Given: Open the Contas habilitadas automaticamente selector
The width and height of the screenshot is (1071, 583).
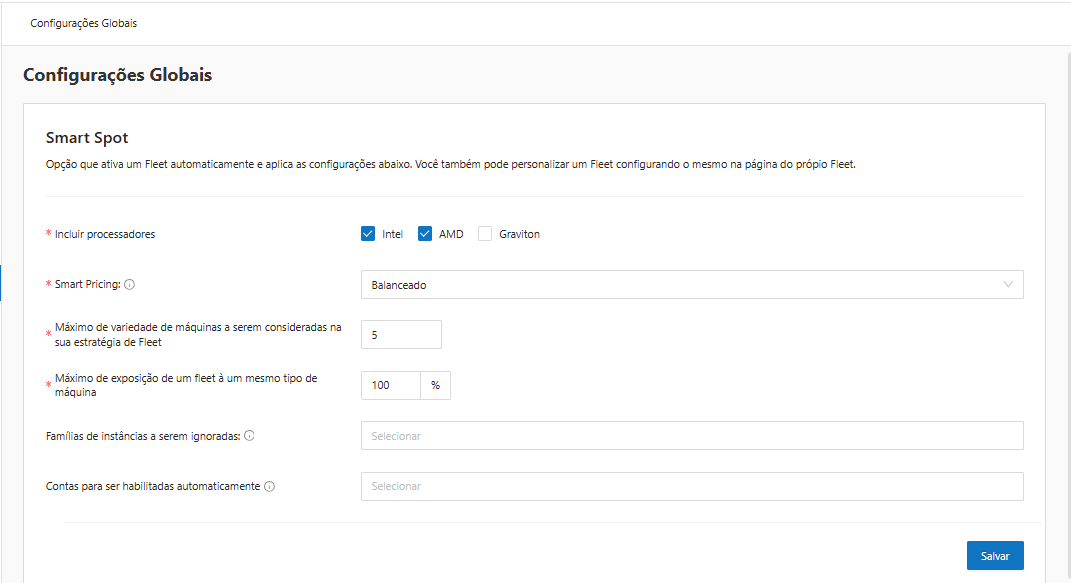Looking at the screenshot, I should click(x=691, y=487).
